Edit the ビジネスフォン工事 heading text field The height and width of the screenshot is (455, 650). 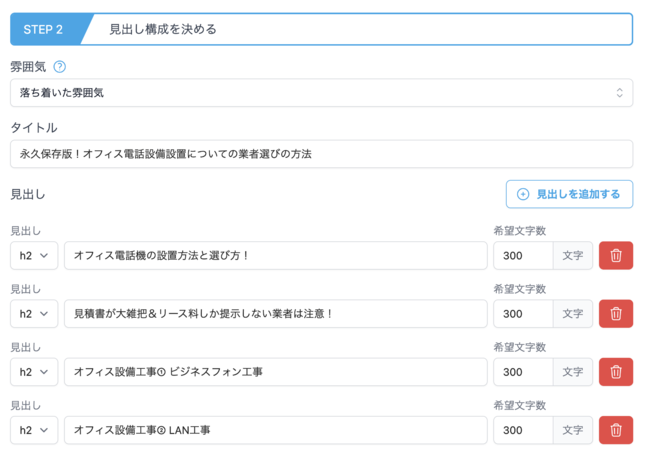pyautogui.click(x=275, y=372)
